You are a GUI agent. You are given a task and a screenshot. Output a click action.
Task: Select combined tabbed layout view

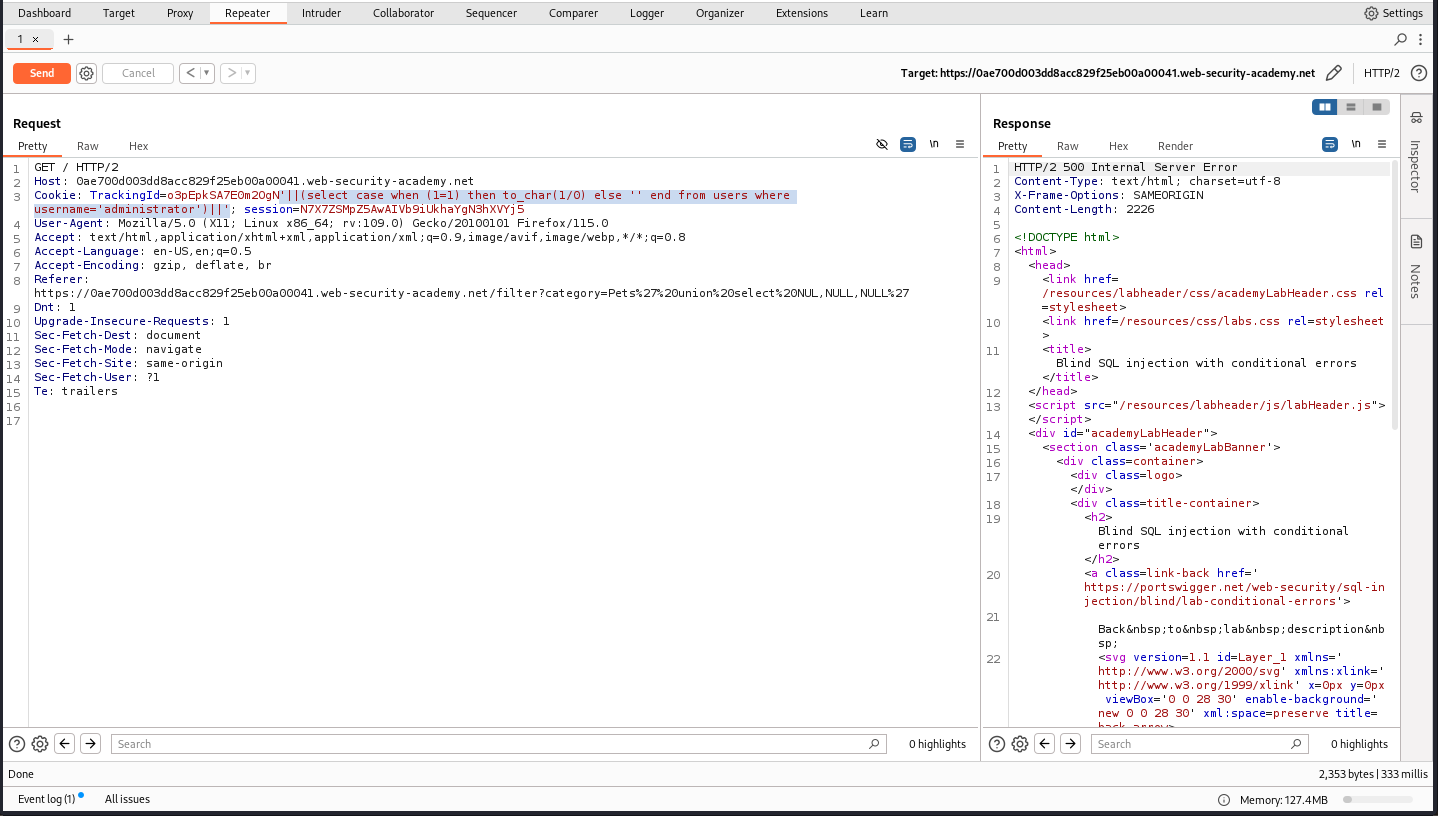coord(1377,107)
